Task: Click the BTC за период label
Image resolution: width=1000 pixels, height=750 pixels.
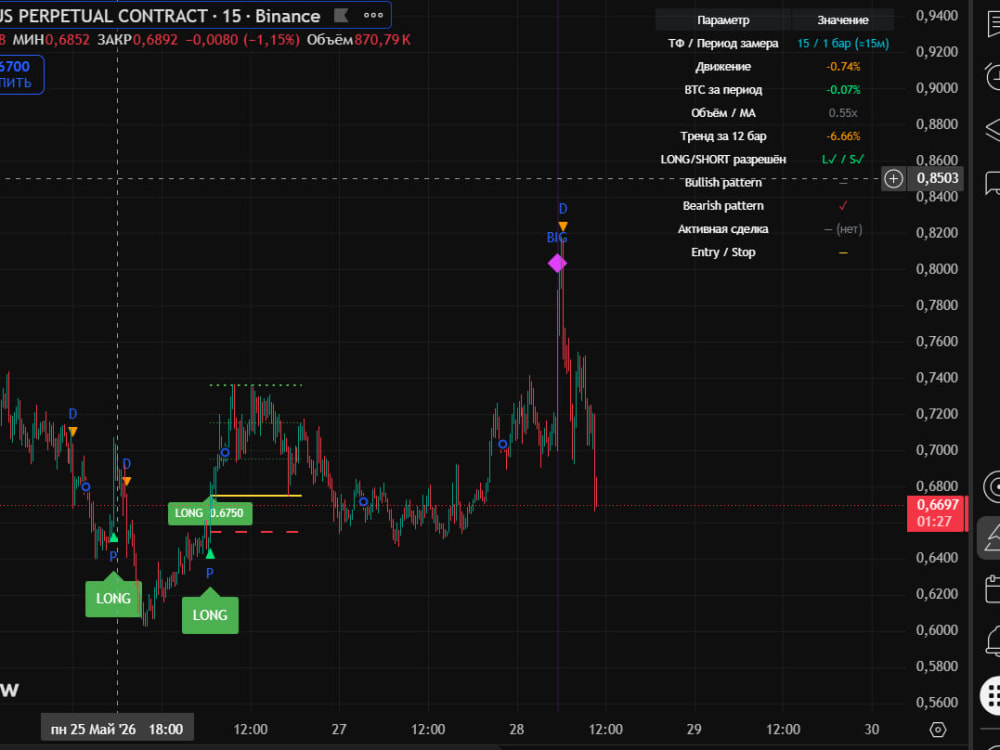Action: [723, 90]
